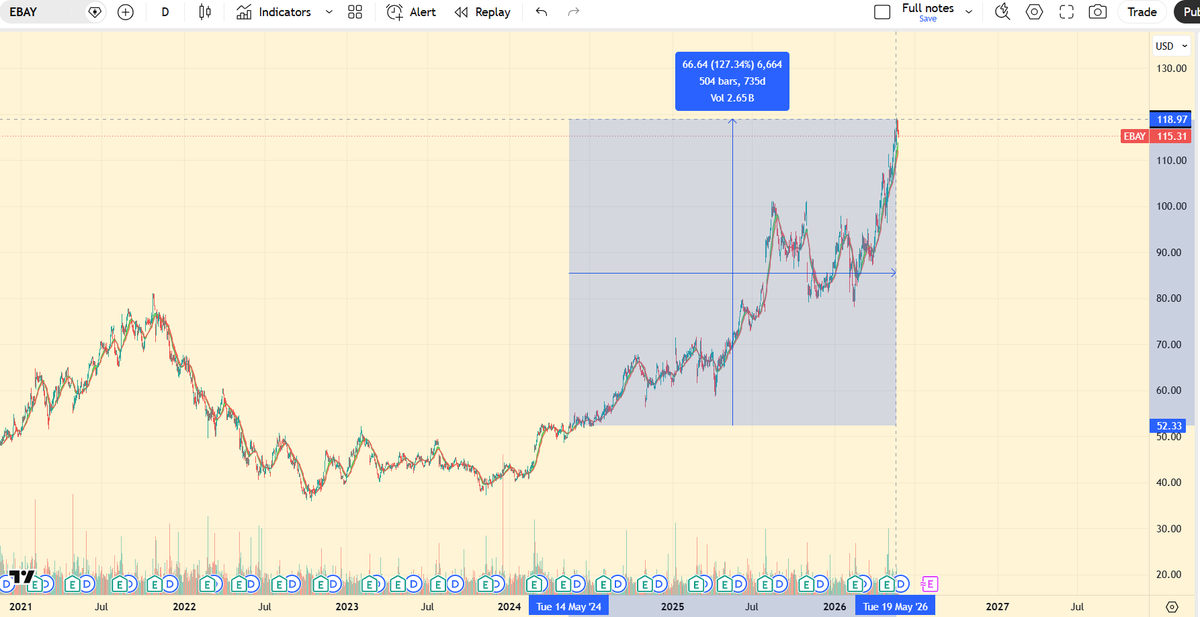Expand the Full notes layout chevron
The width and height of the screenshot is (1200, 617).
click(968, 12)
